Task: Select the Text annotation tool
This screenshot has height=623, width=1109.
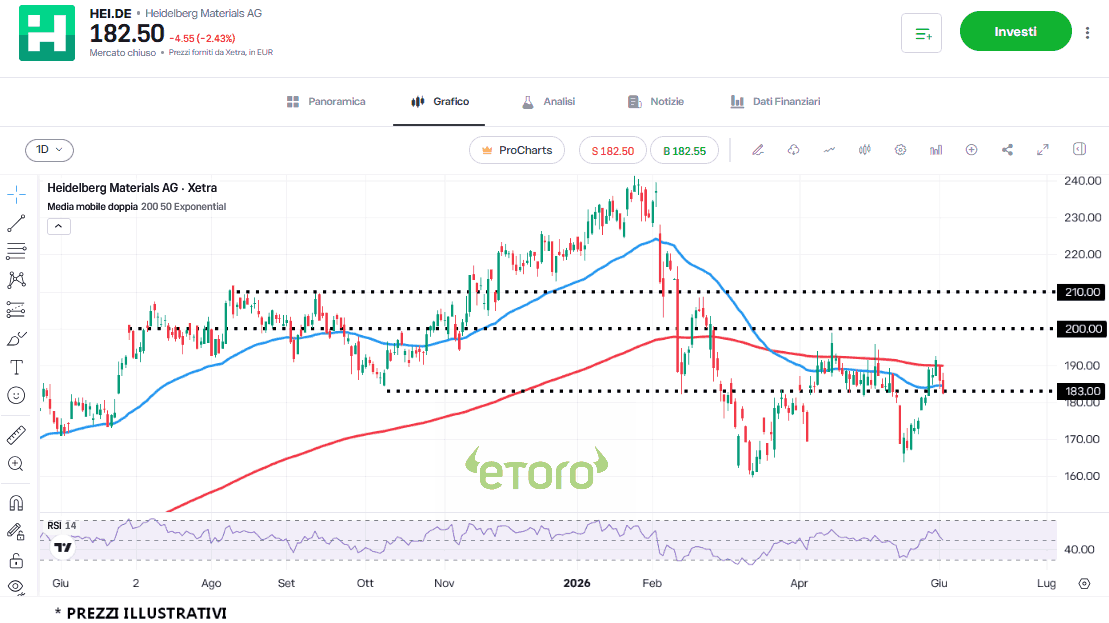Action: [16, 367]
